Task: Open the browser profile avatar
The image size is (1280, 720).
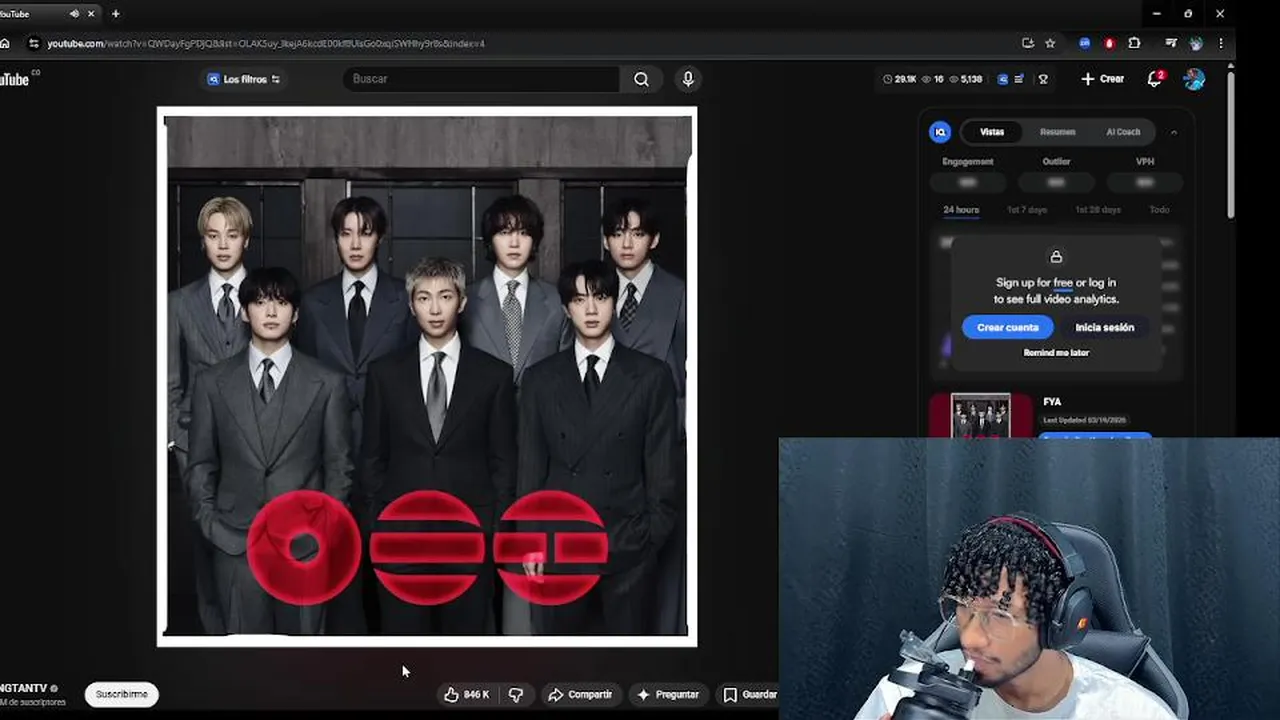Action: [1196, 43]
